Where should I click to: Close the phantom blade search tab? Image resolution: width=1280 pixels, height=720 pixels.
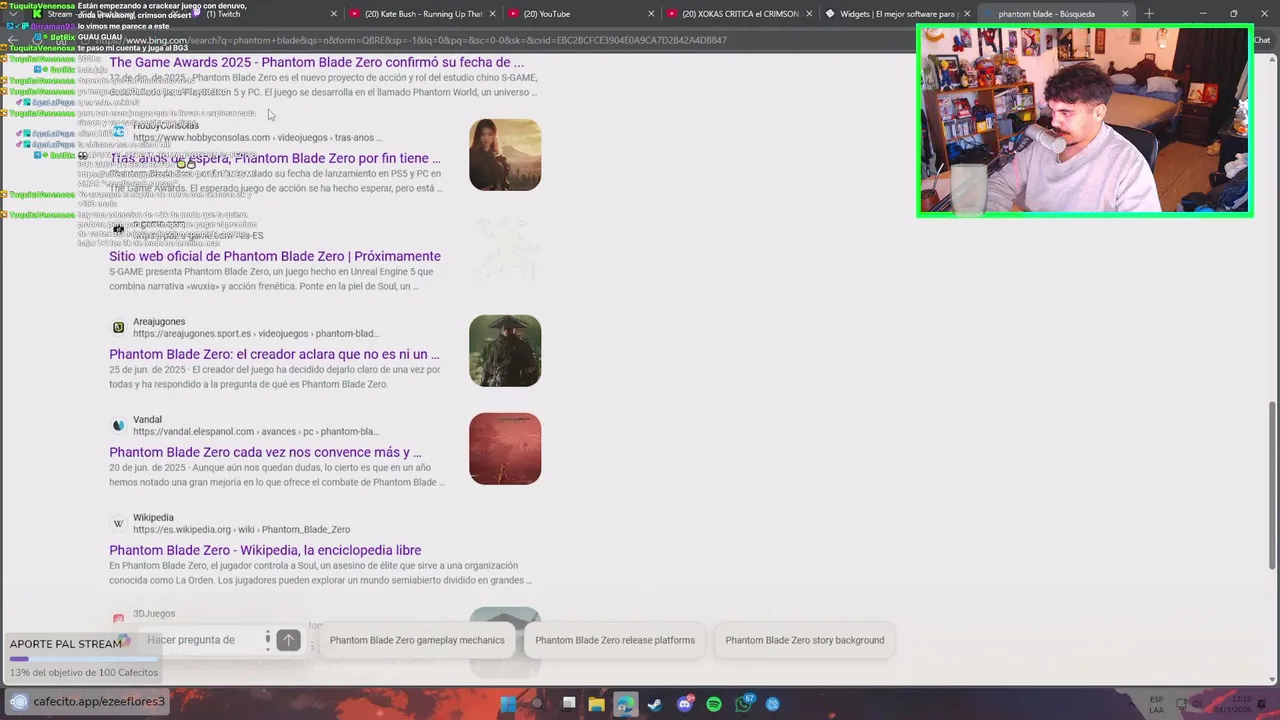pyautogui.click(x=1125, y=14)
